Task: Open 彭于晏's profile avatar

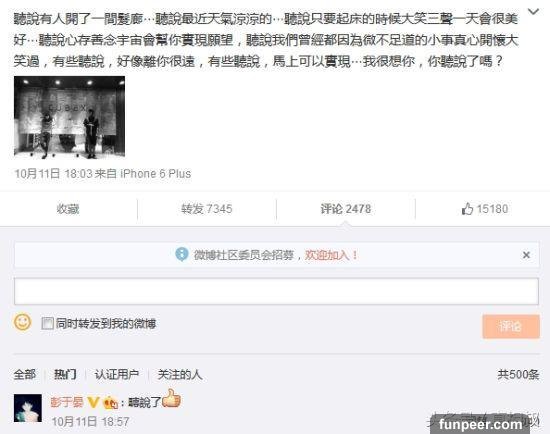Action: [28, 408]
